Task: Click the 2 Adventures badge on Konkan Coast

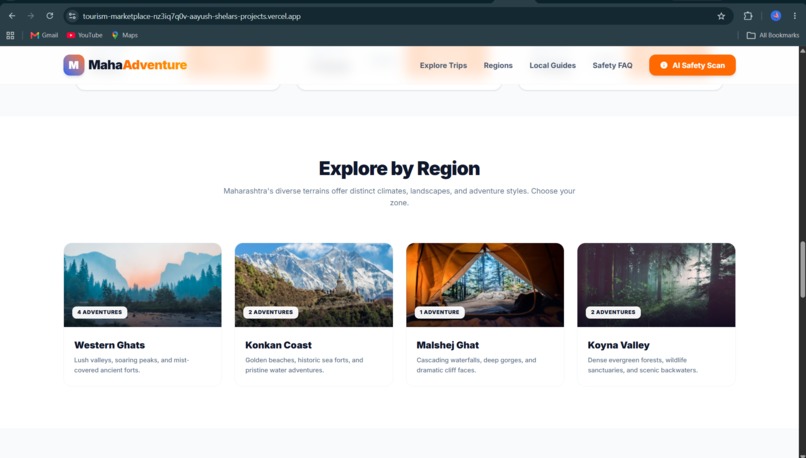Action: [x=270, y=312]
